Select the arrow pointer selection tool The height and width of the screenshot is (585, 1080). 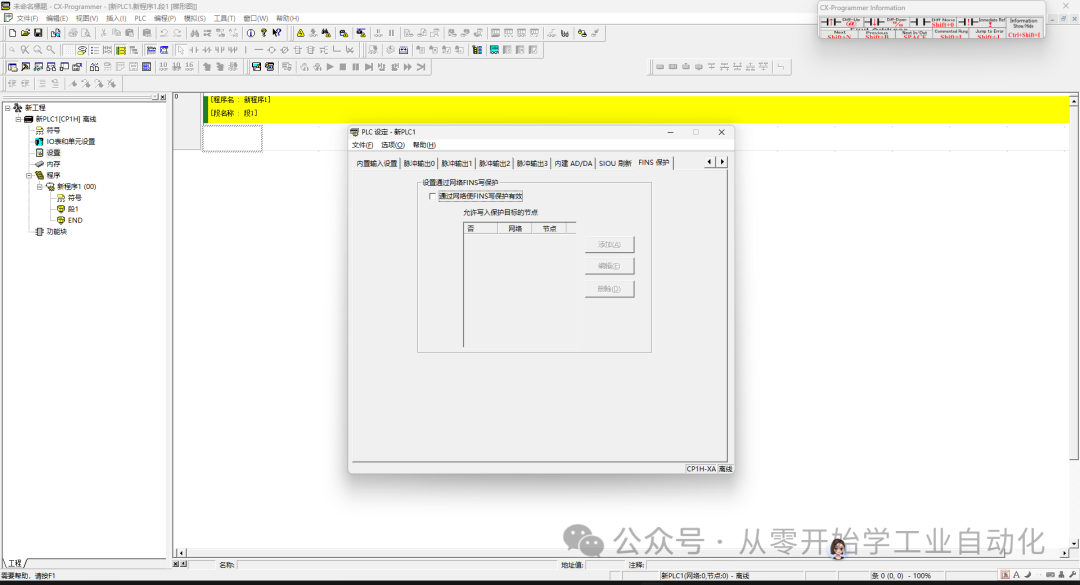[x=180, y=50]
